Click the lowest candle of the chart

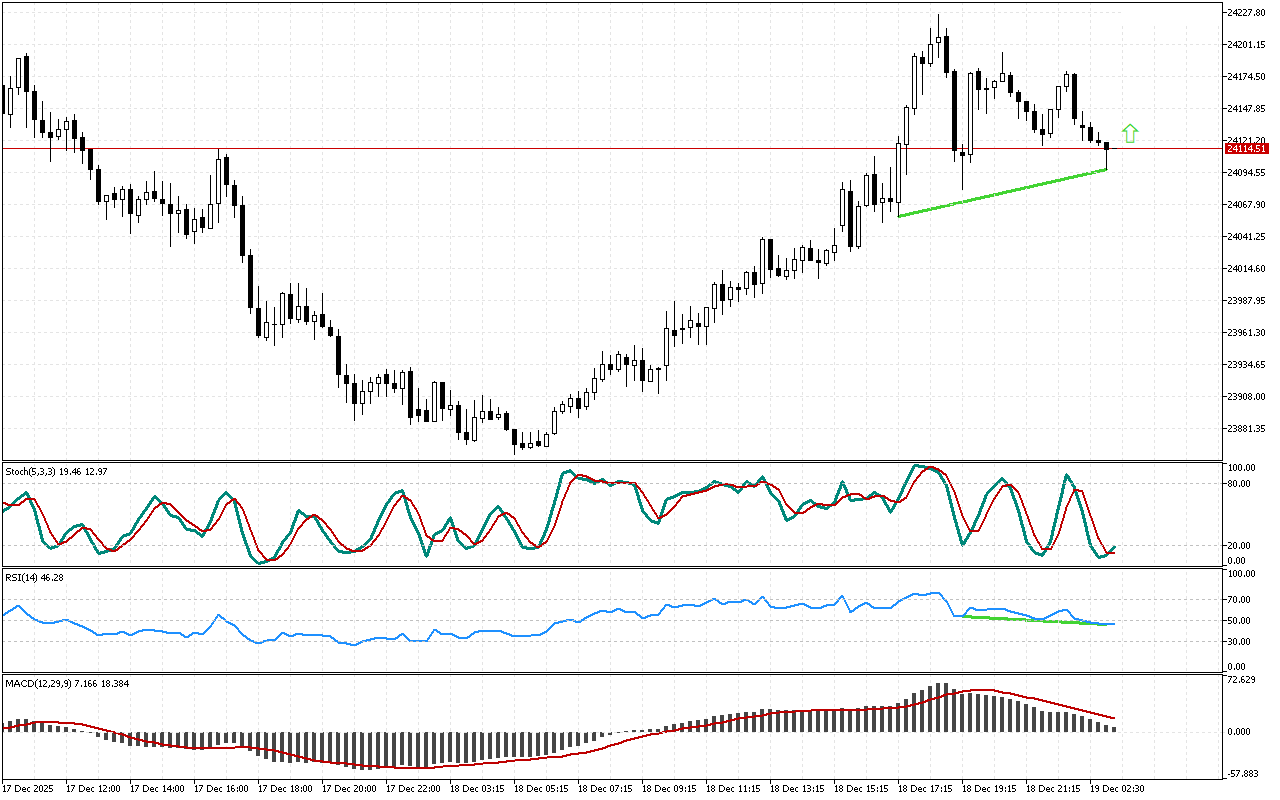coord(515,439)
